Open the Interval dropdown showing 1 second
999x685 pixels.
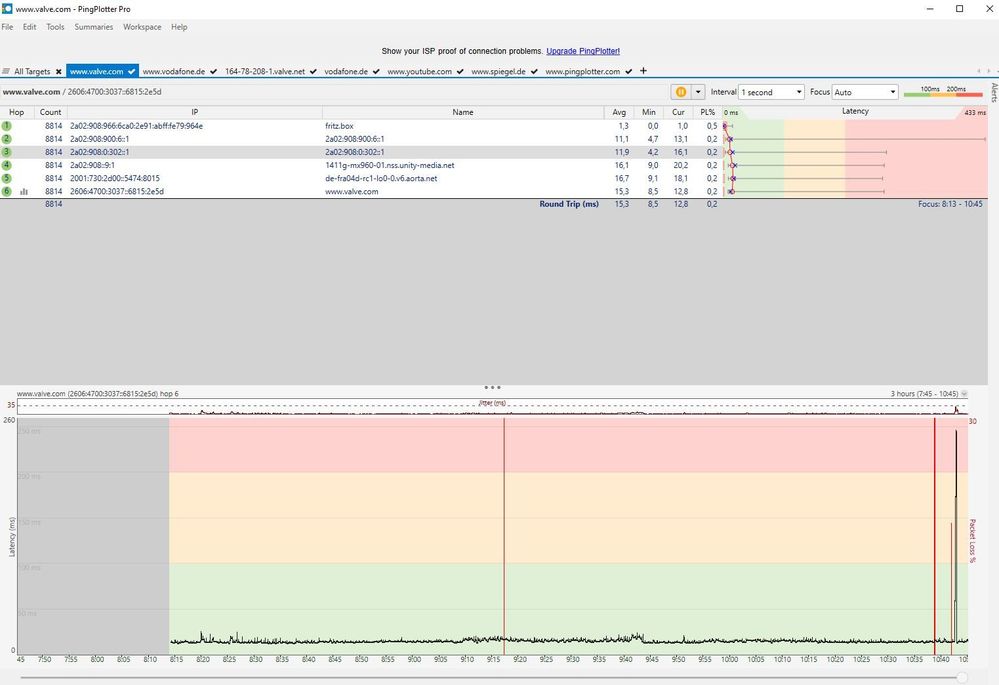771,92
